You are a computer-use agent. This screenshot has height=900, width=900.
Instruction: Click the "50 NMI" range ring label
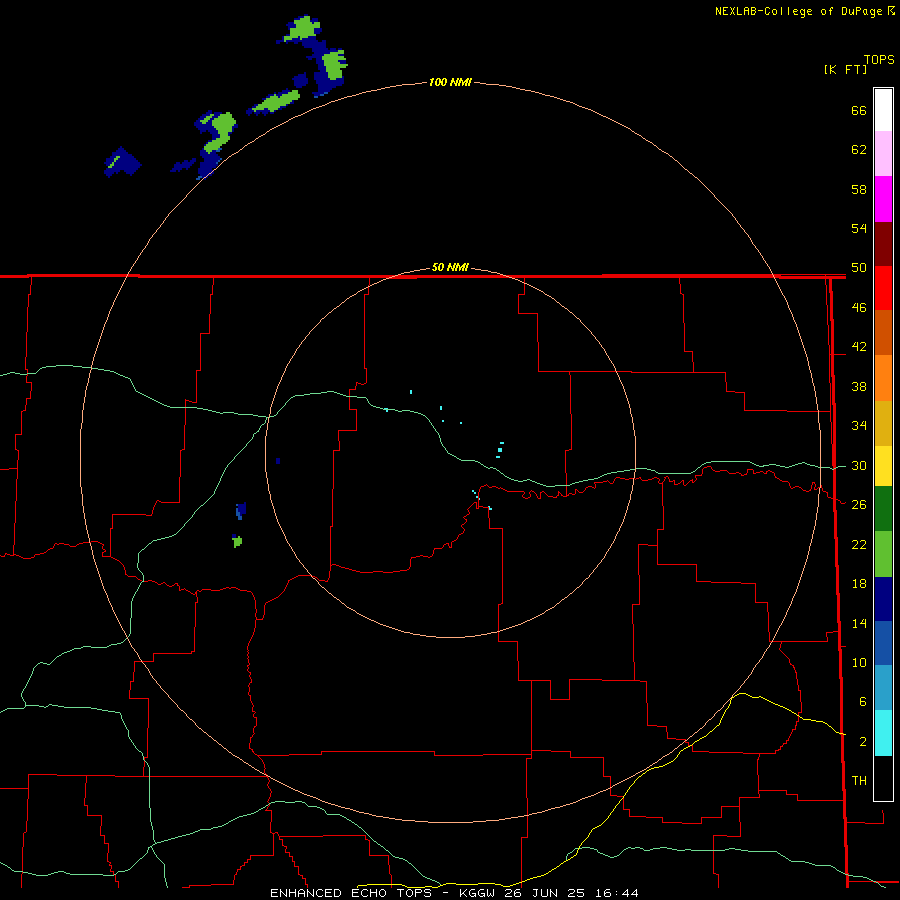pos(450,267)
